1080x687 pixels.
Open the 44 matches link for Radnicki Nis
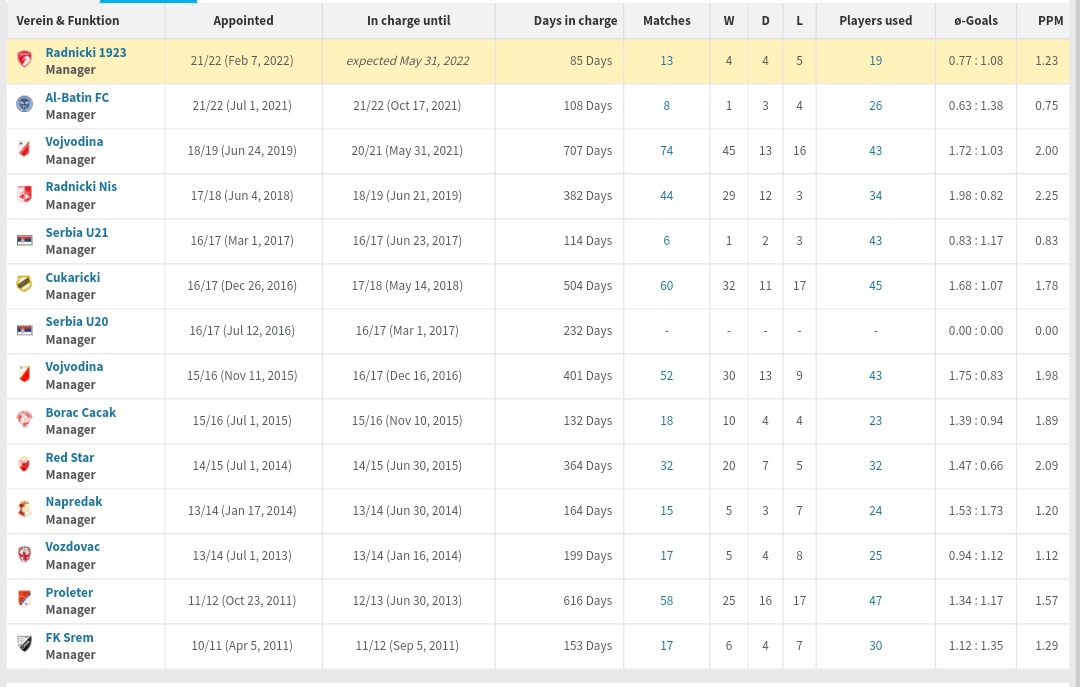666,196
